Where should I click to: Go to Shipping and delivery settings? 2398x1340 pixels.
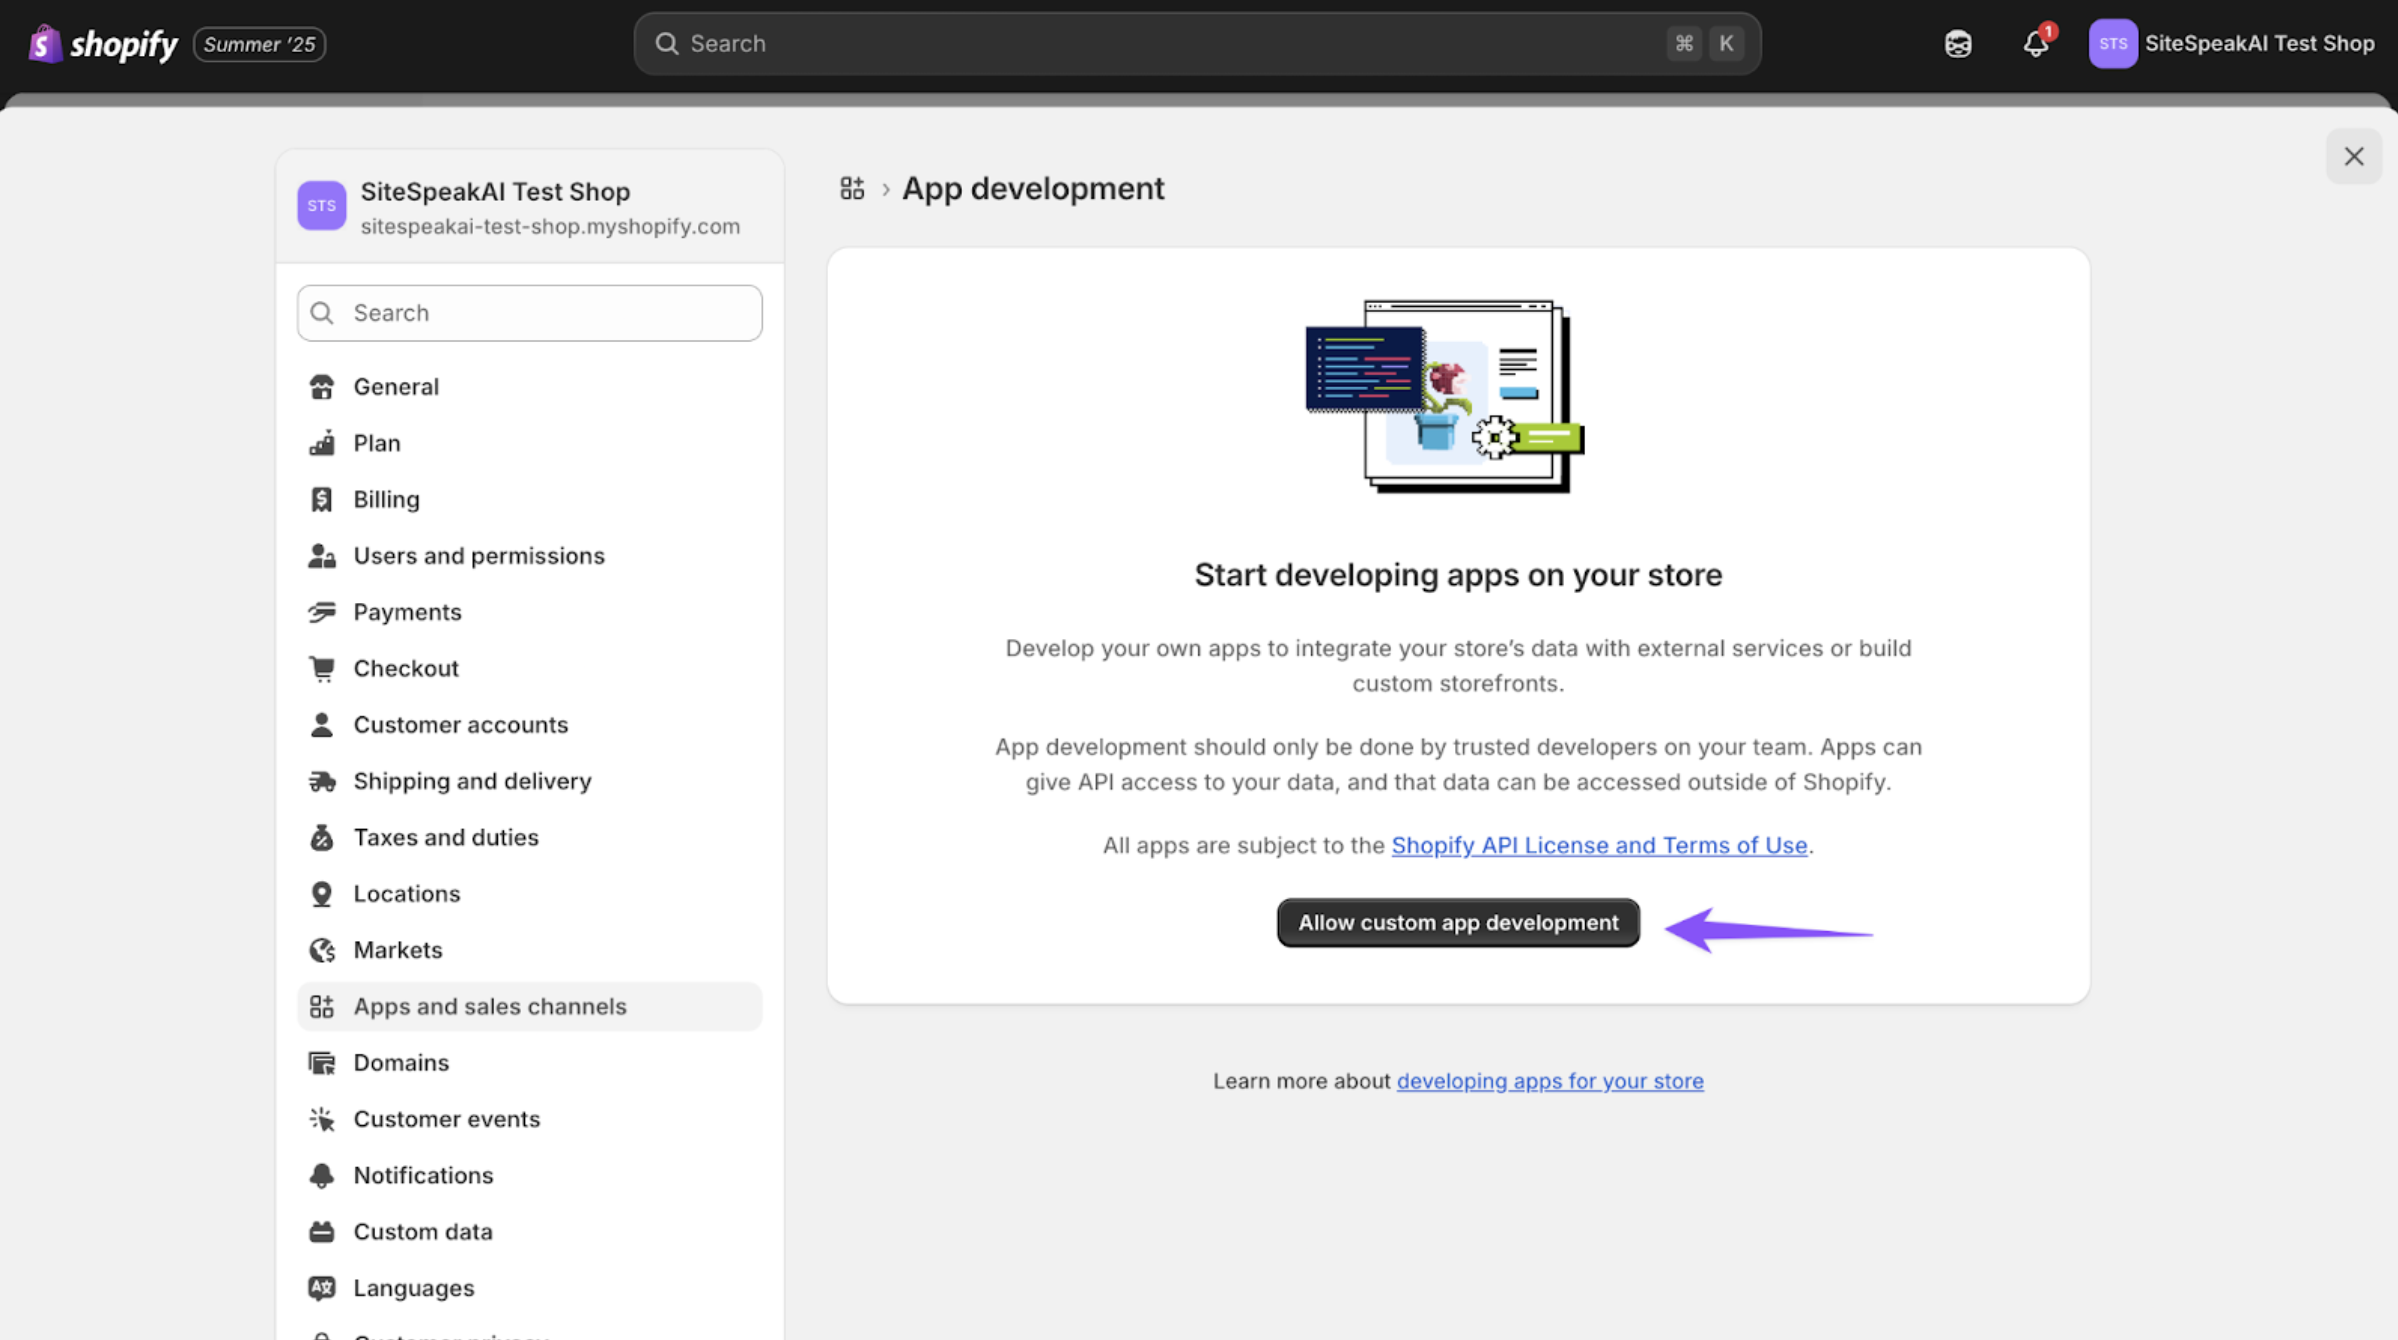click(x=472, y=781)
